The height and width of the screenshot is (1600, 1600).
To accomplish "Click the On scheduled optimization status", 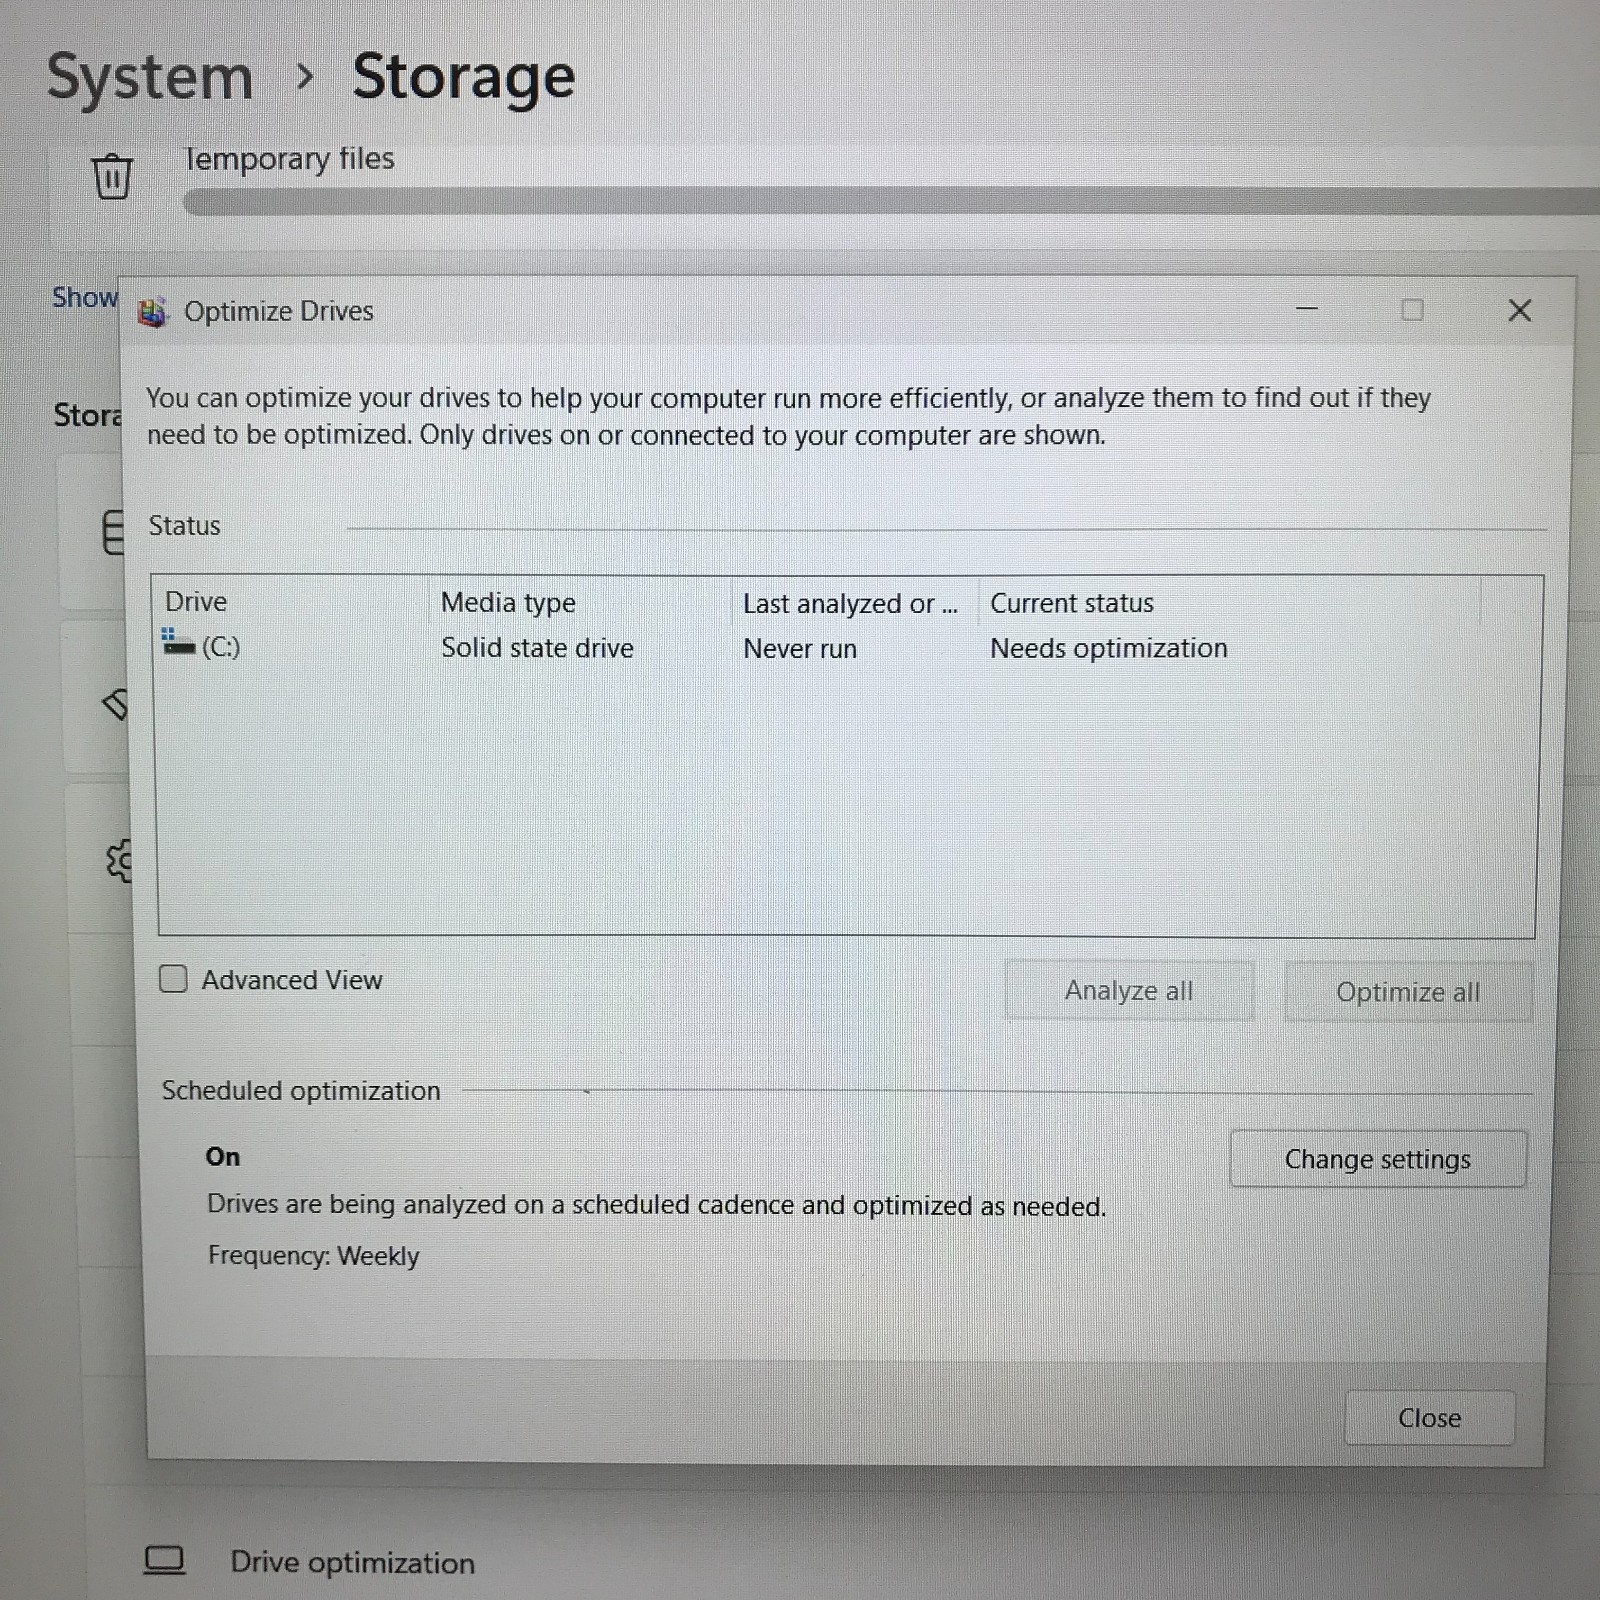I will (223, 1156).
